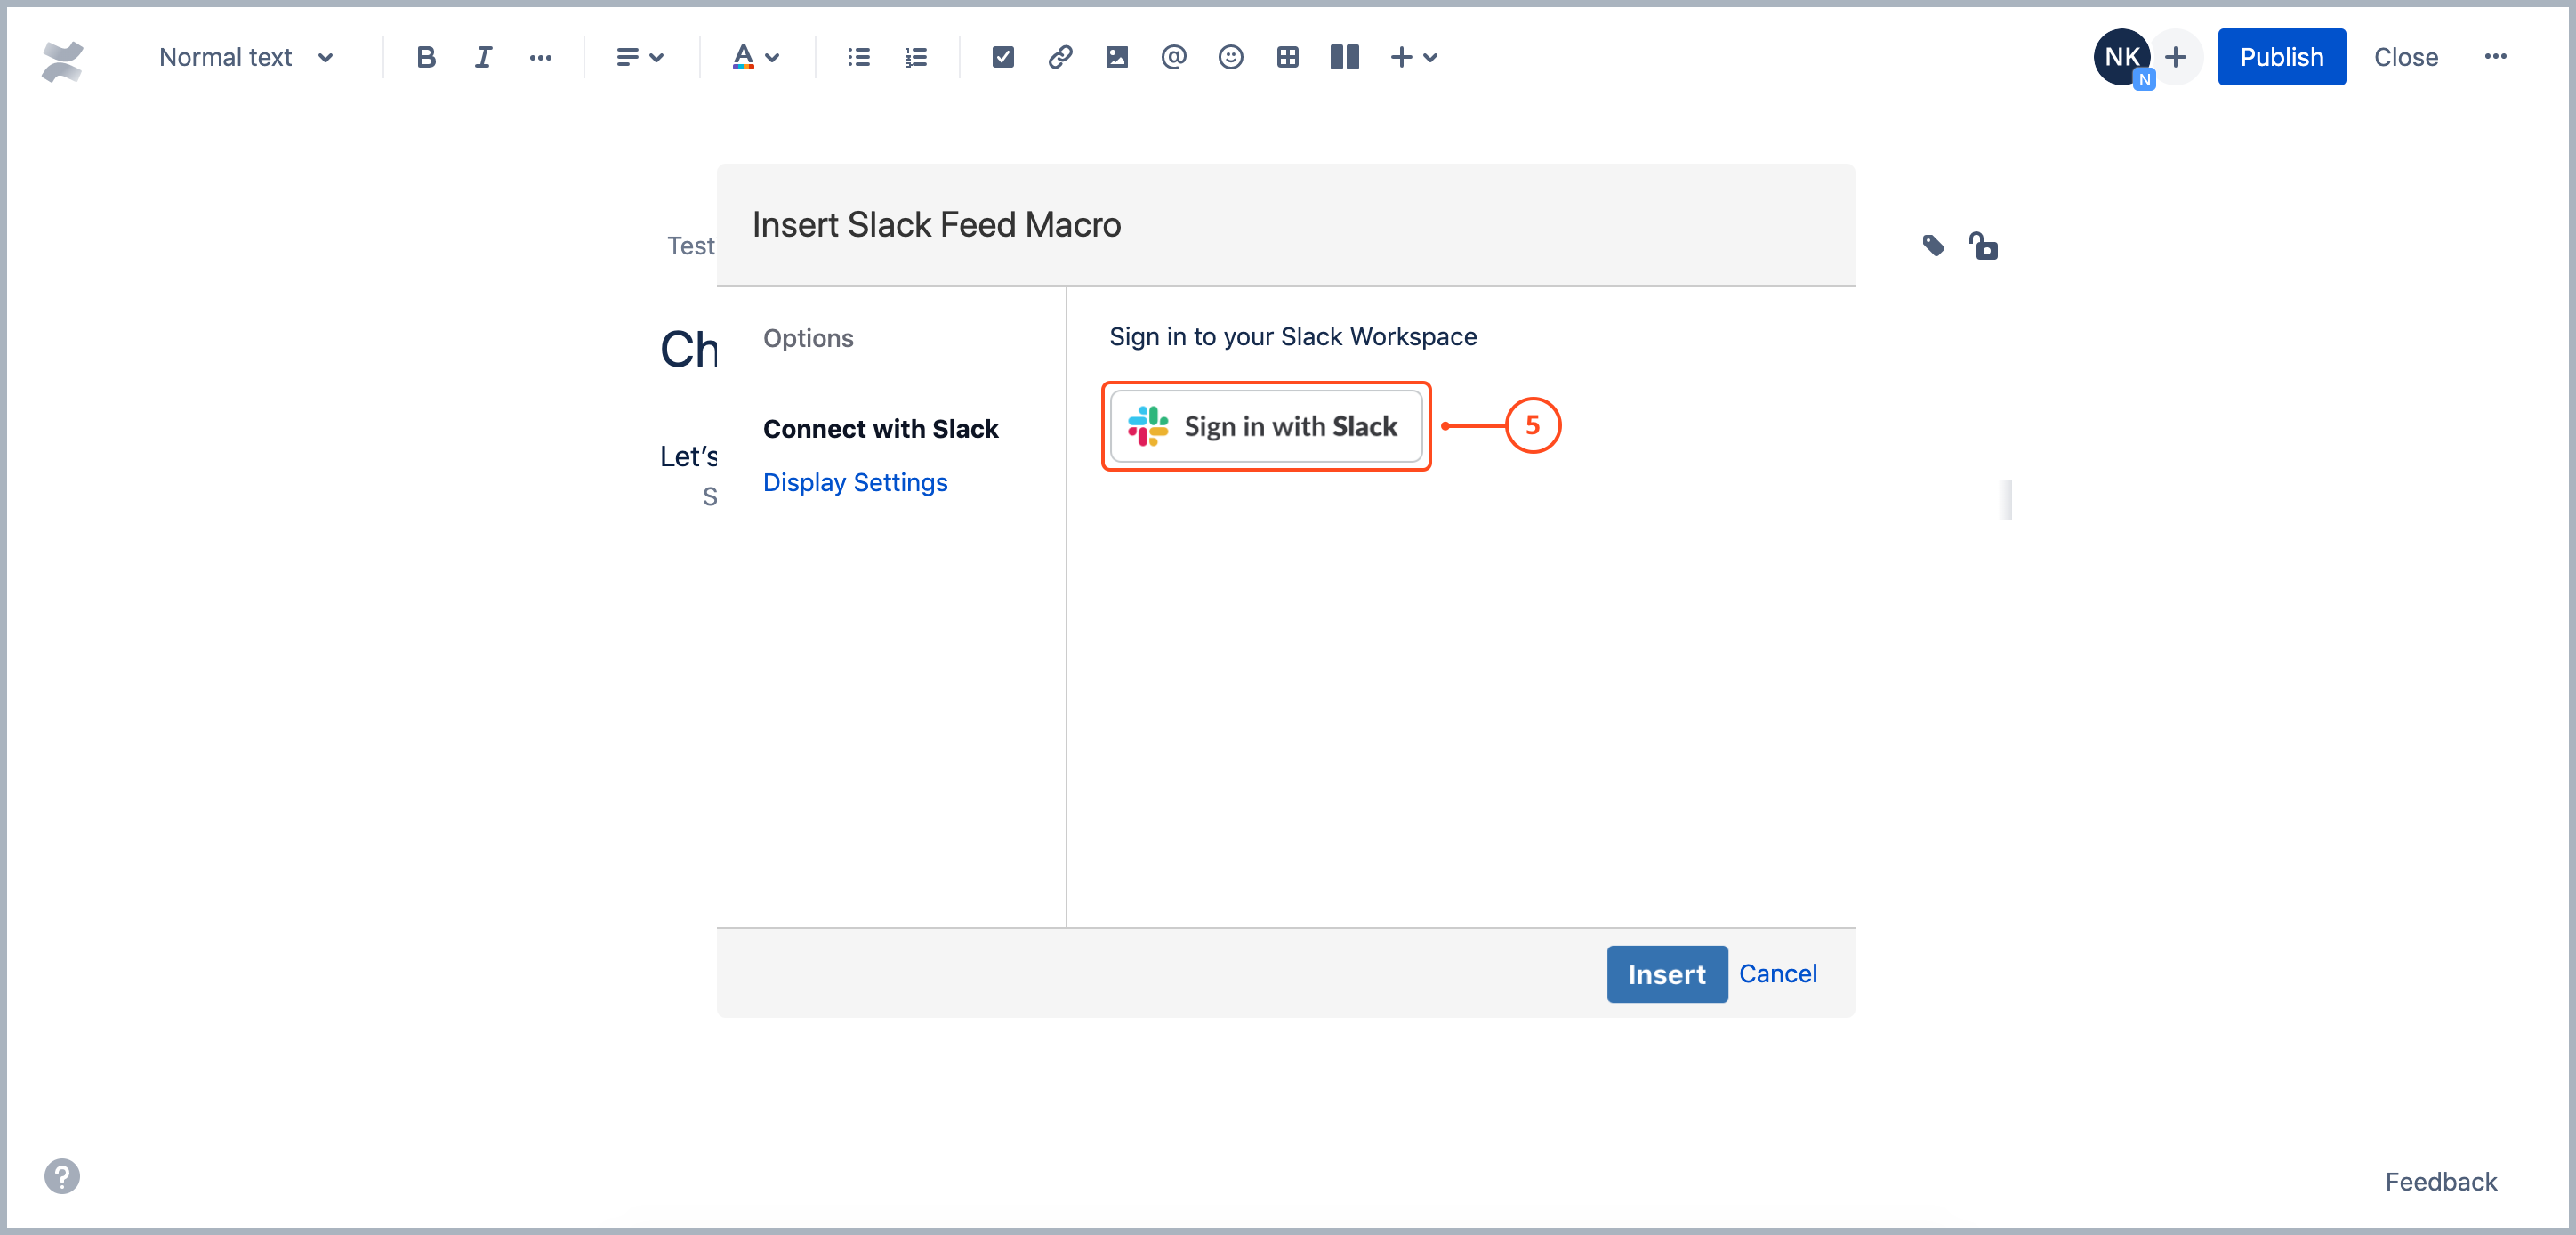This screenshot has height=1235, width=2576.
Task: Insert a numbered list
Action: (915, 57)
